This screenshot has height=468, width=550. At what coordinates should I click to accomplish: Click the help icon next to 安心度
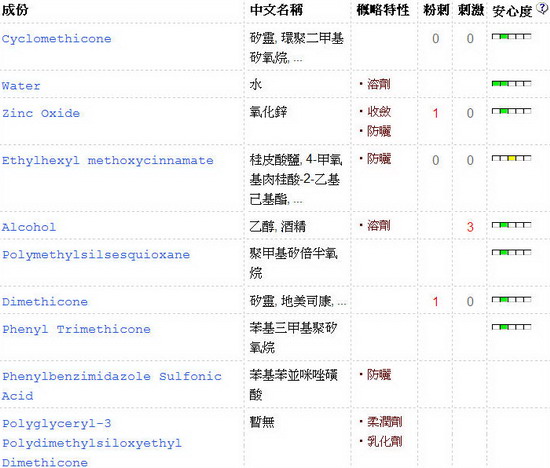pyautogui.click(x=543, y=8)
